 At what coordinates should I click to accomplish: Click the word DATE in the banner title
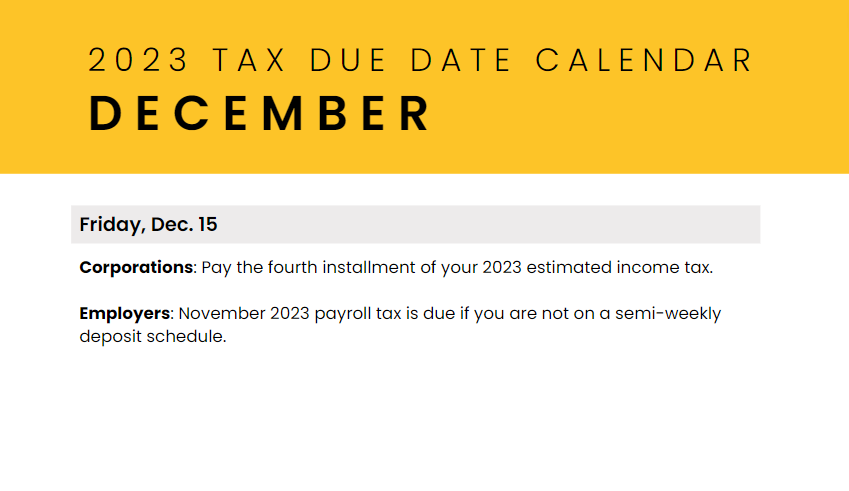coord(461,60)
